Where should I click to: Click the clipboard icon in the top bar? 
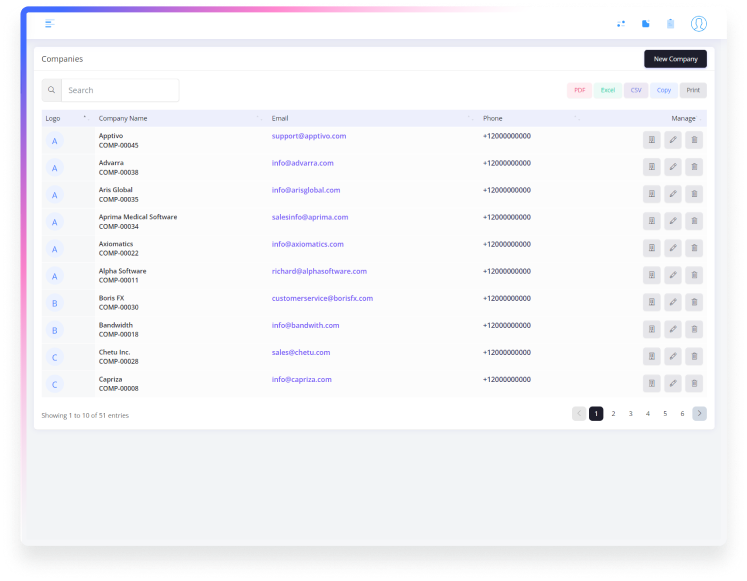point(670,23)
